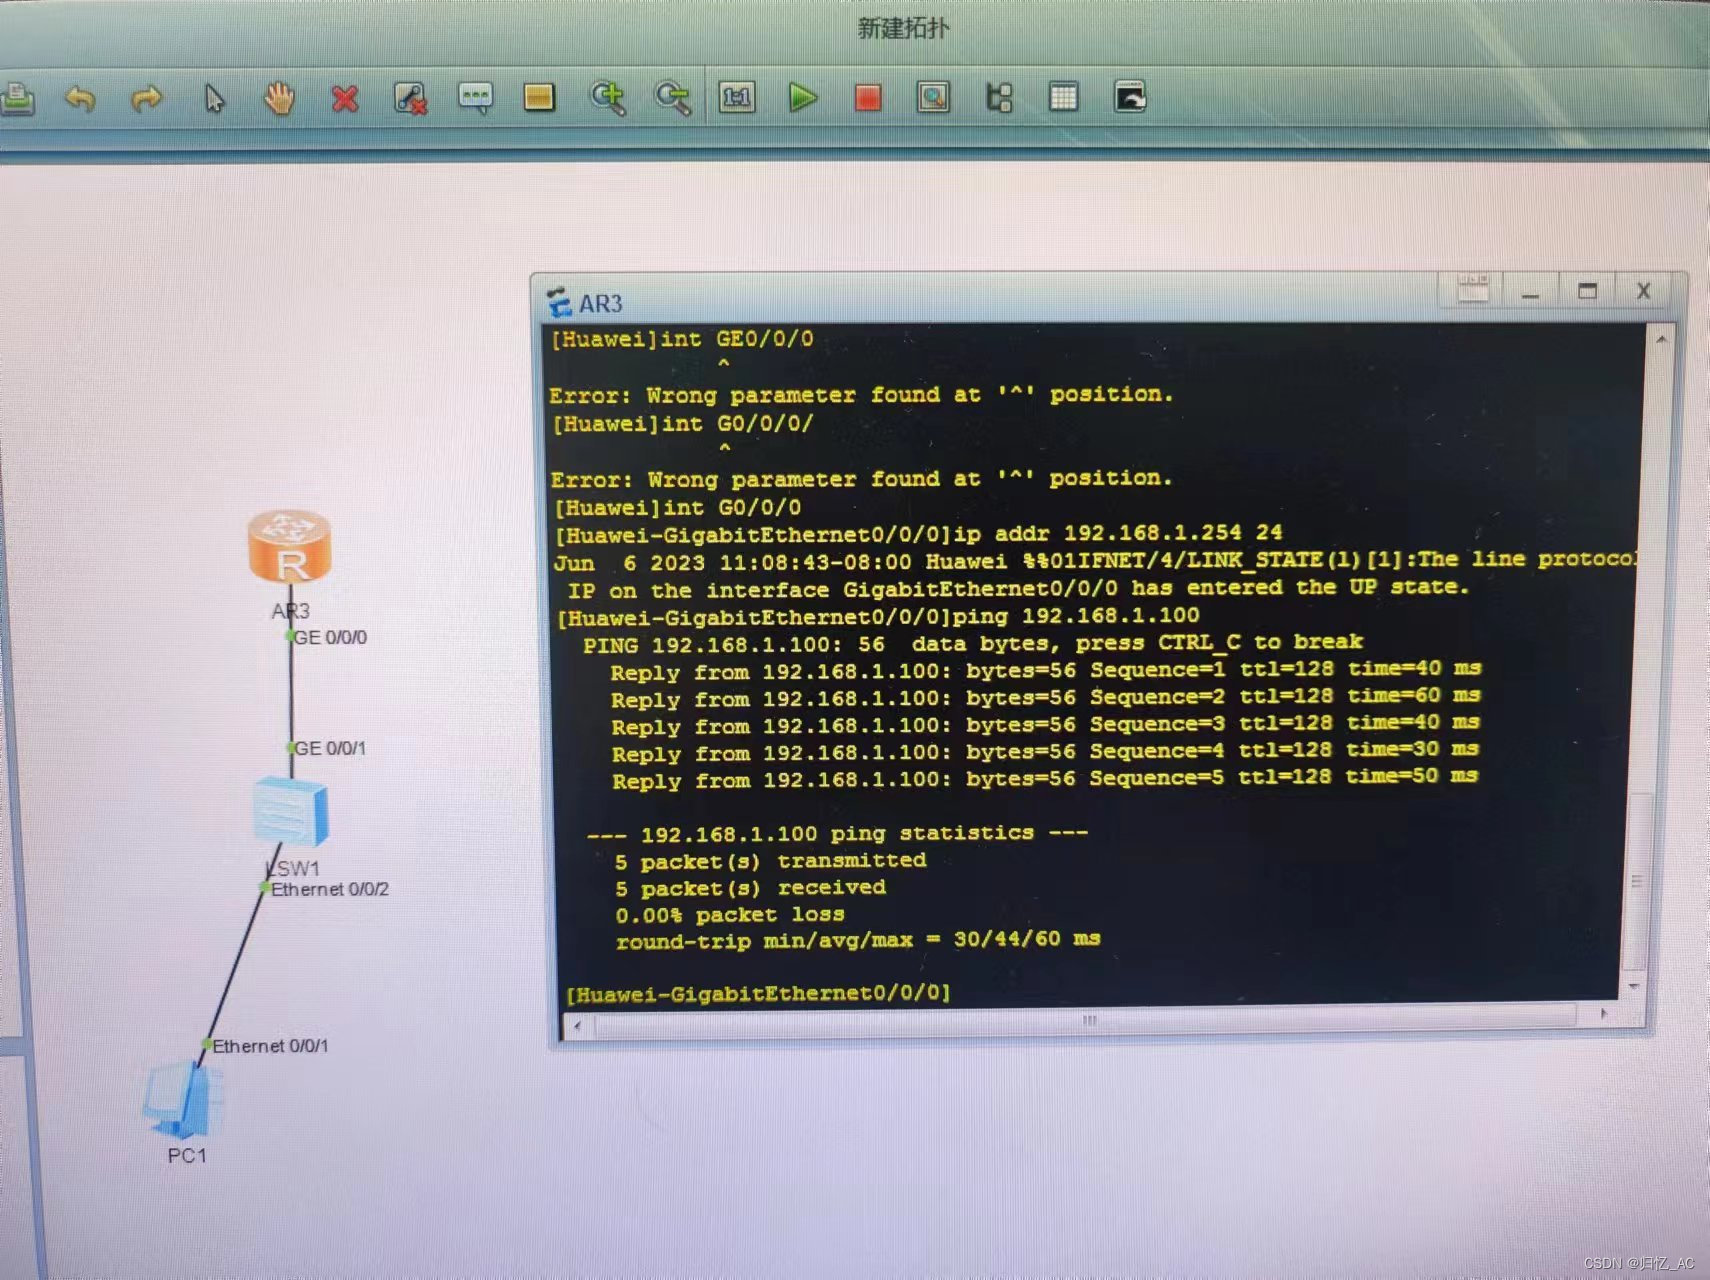Image resolution: width=1710 pixels, height=1280 pixels.
Task: Open the topology CLI/console icon
Action: pos(1130,97)
